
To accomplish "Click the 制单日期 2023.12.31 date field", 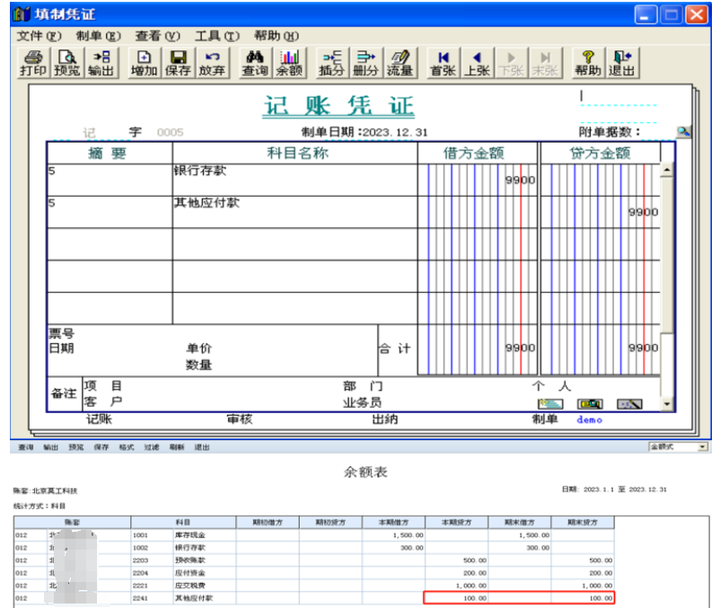I will tap(395, 132).
